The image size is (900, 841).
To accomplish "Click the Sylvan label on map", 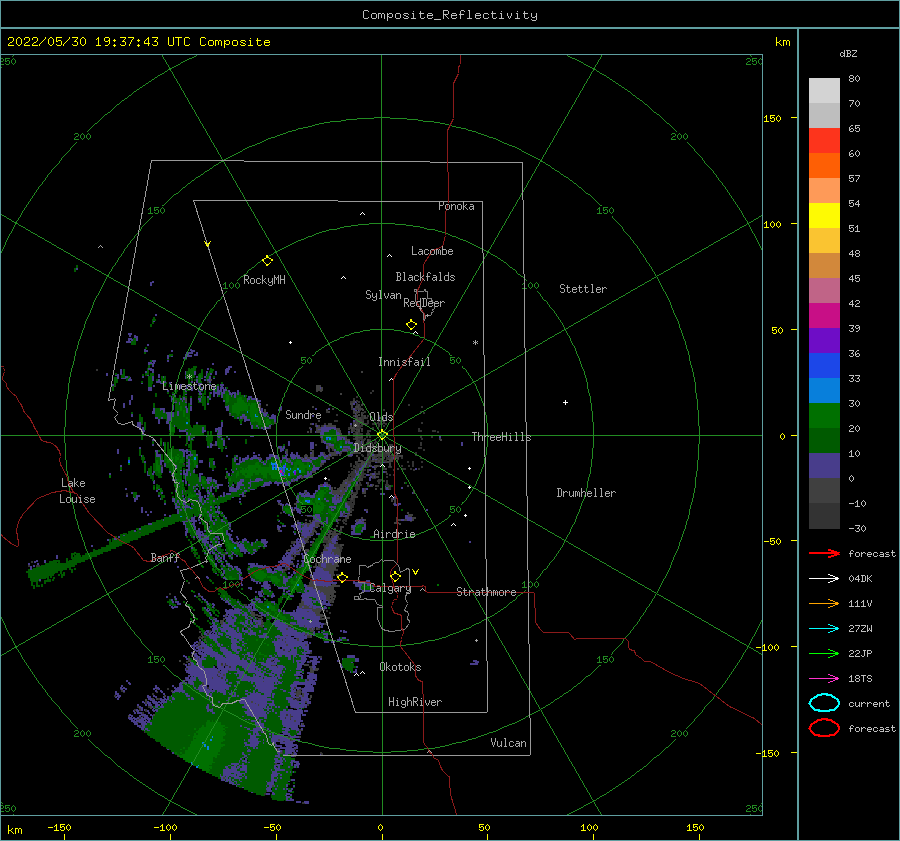I will tap(383, 295).
